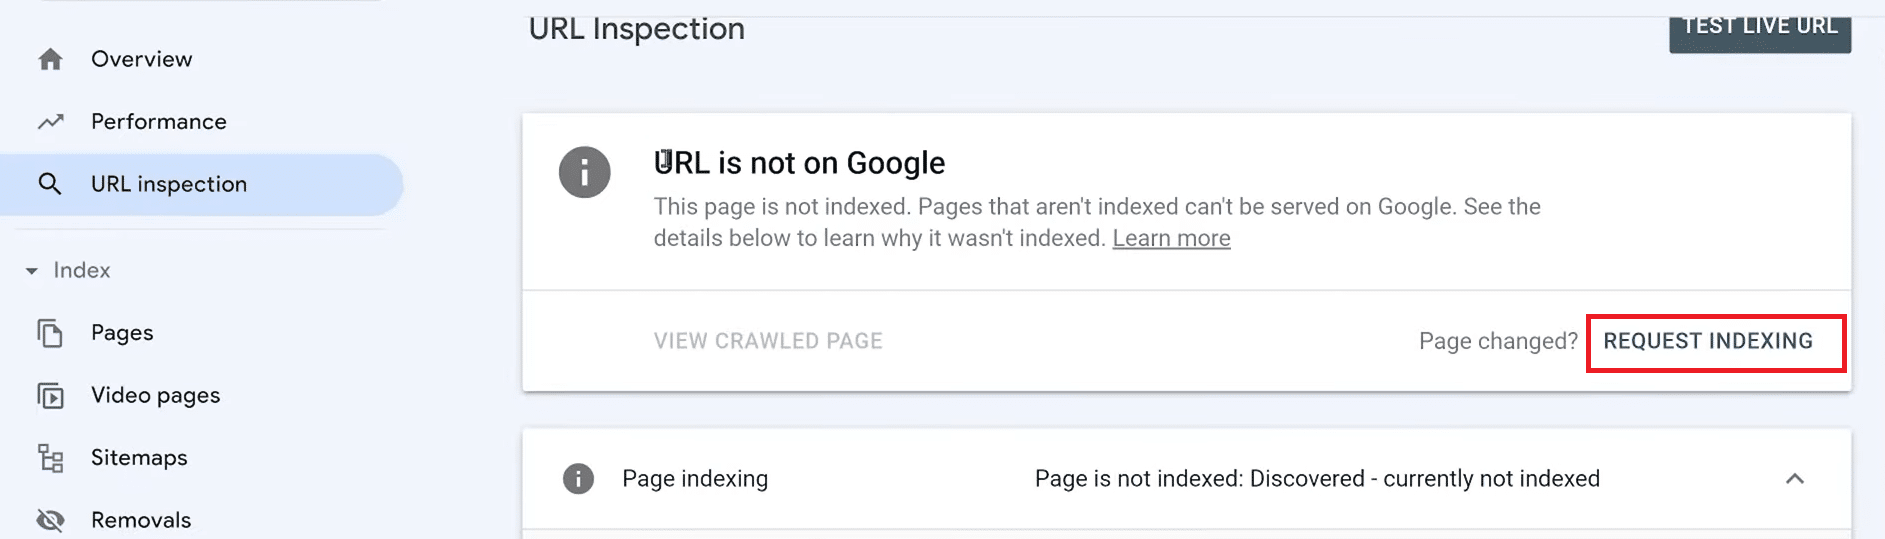Image resolution: width=1885 pixels, height=539 pixels.
Task: Click the Page is not indexed status text
Action: click(x=1317, y=479)
